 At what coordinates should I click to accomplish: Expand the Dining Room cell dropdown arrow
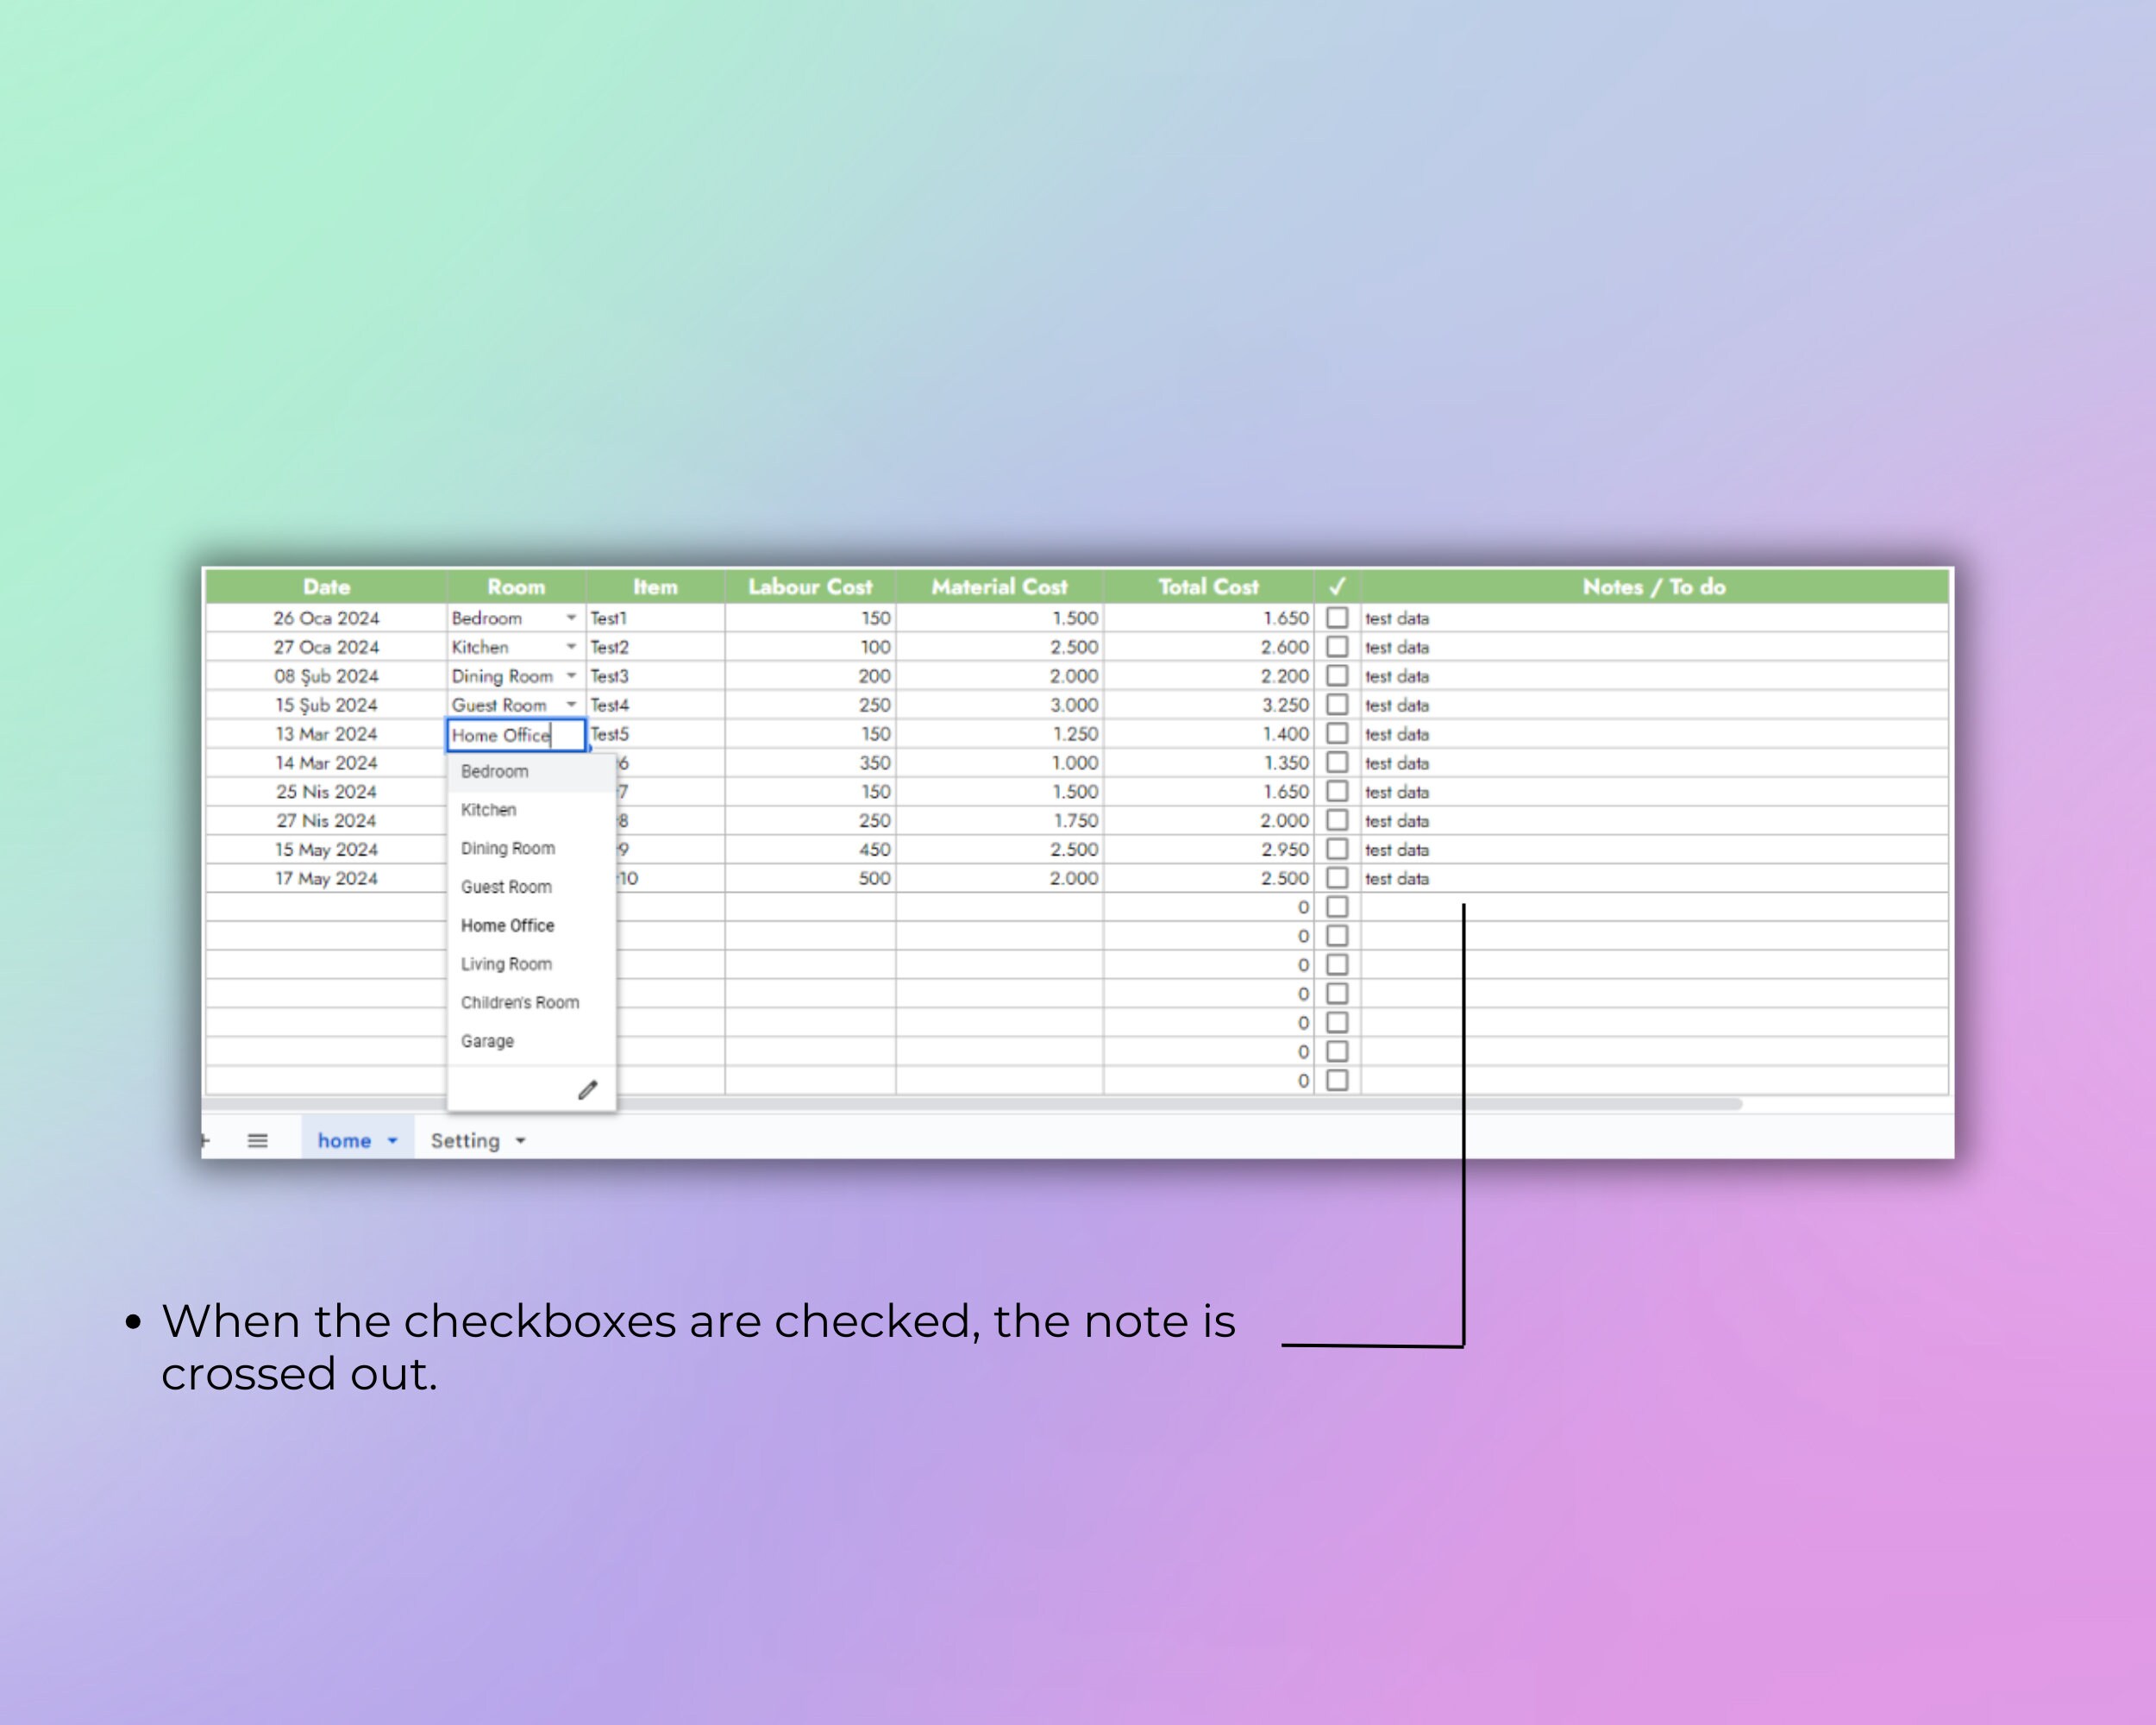click(571, 676)
